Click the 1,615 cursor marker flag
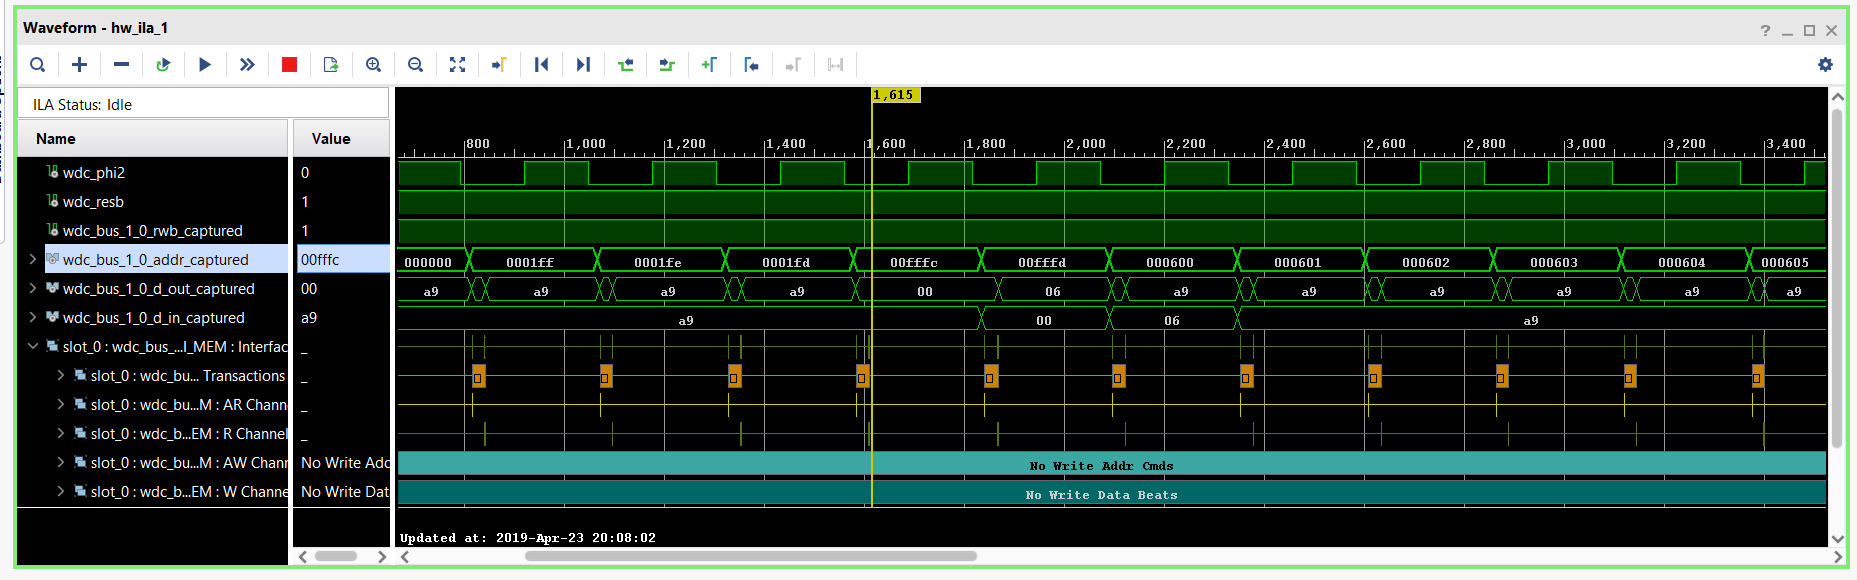 coord(894,95)
